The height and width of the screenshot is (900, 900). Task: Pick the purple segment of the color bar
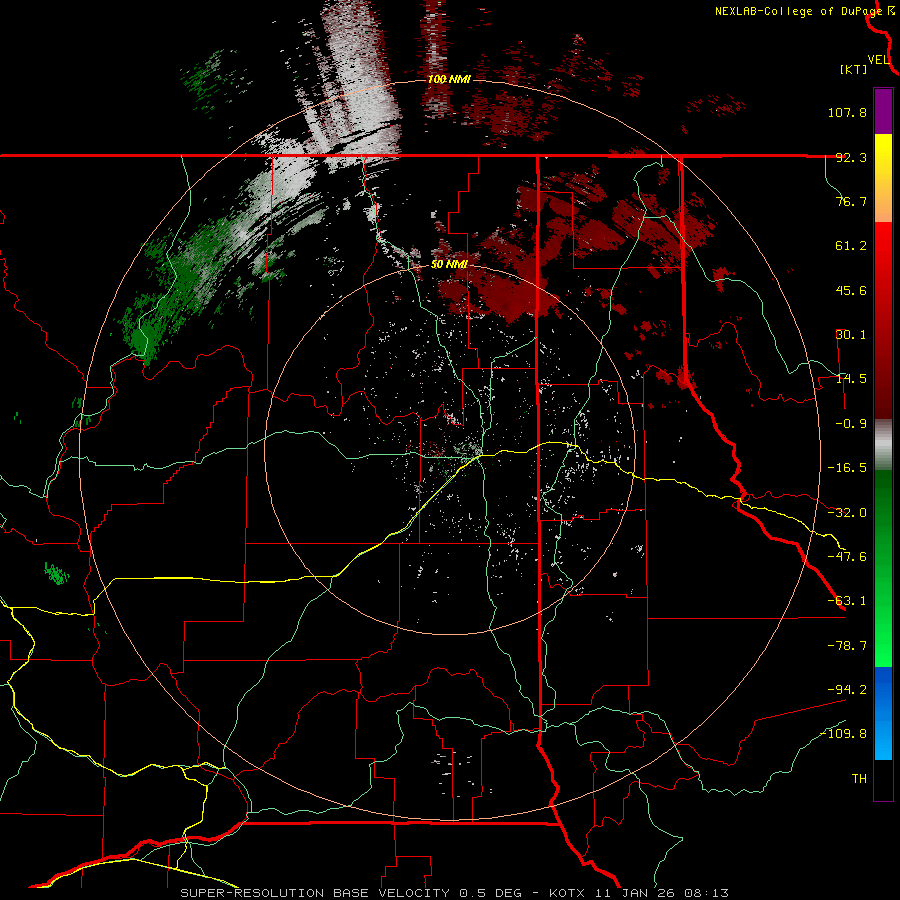click(883, 111)
